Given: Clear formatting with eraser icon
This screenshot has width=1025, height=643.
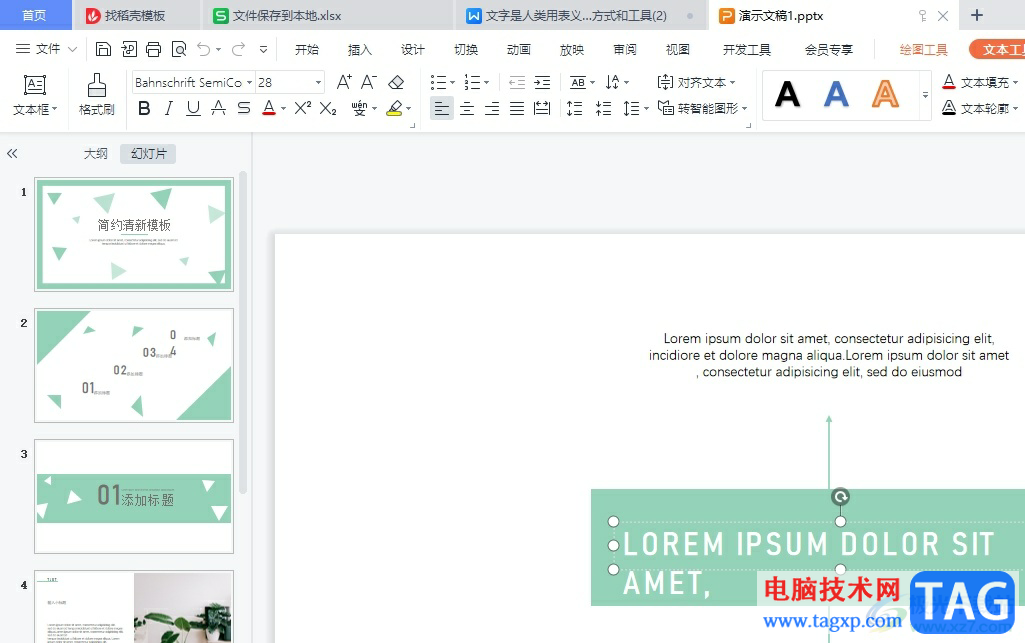Looking at the screenshot, I should click(396, 82).
